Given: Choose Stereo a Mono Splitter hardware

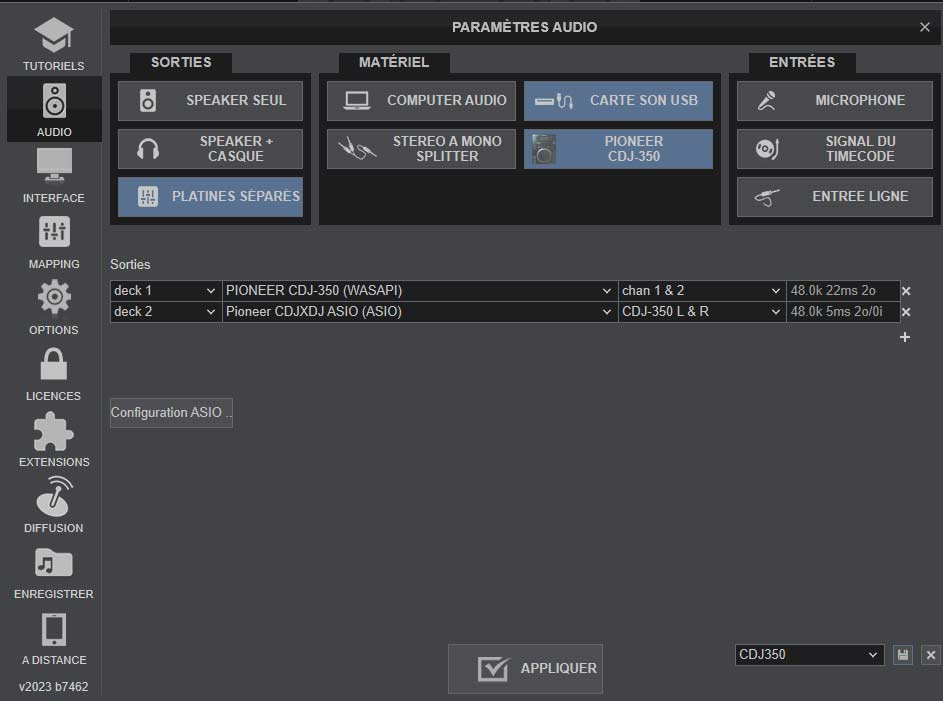Looking at the screenshot, I should coord(421,148).
